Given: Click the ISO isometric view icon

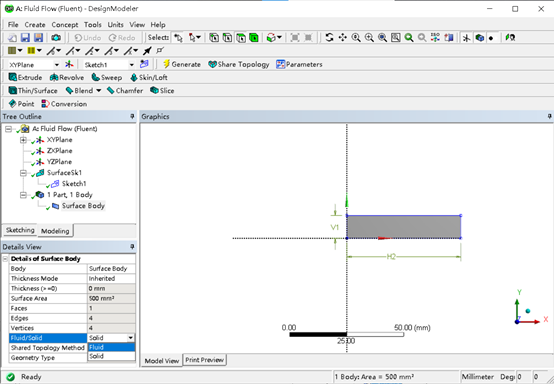Looking at the screenshot, I should coord(435,37).
